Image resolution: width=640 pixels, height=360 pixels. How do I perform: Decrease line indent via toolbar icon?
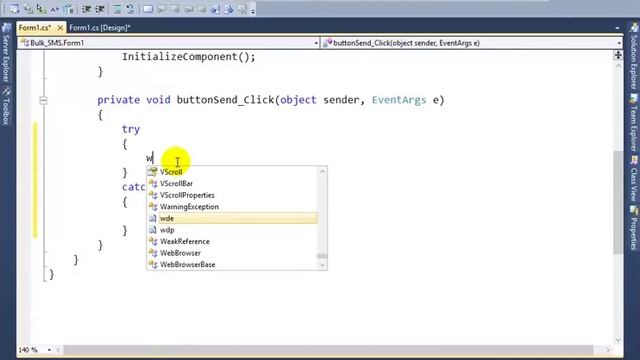point(86,9)
